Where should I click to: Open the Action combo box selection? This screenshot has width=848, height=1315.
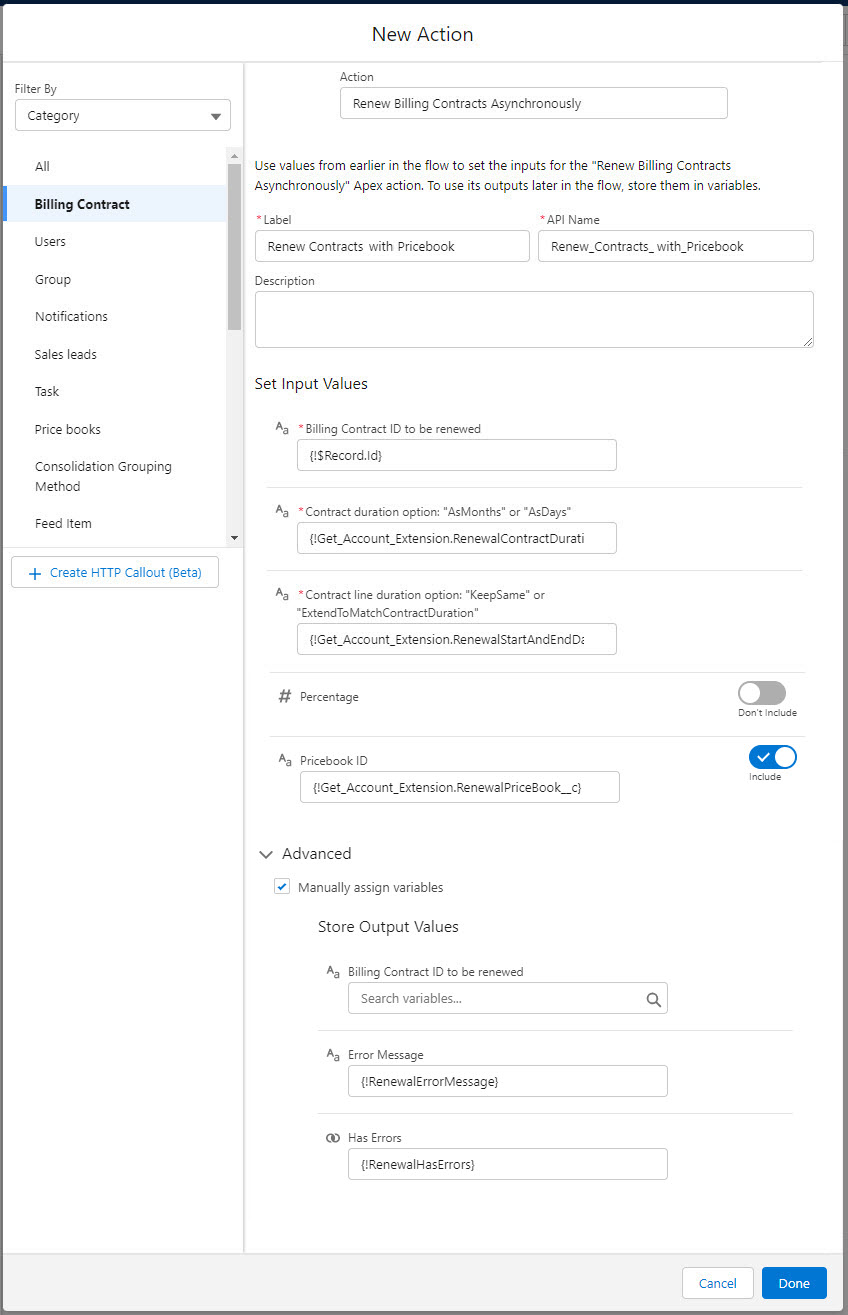tap(533, 104)
